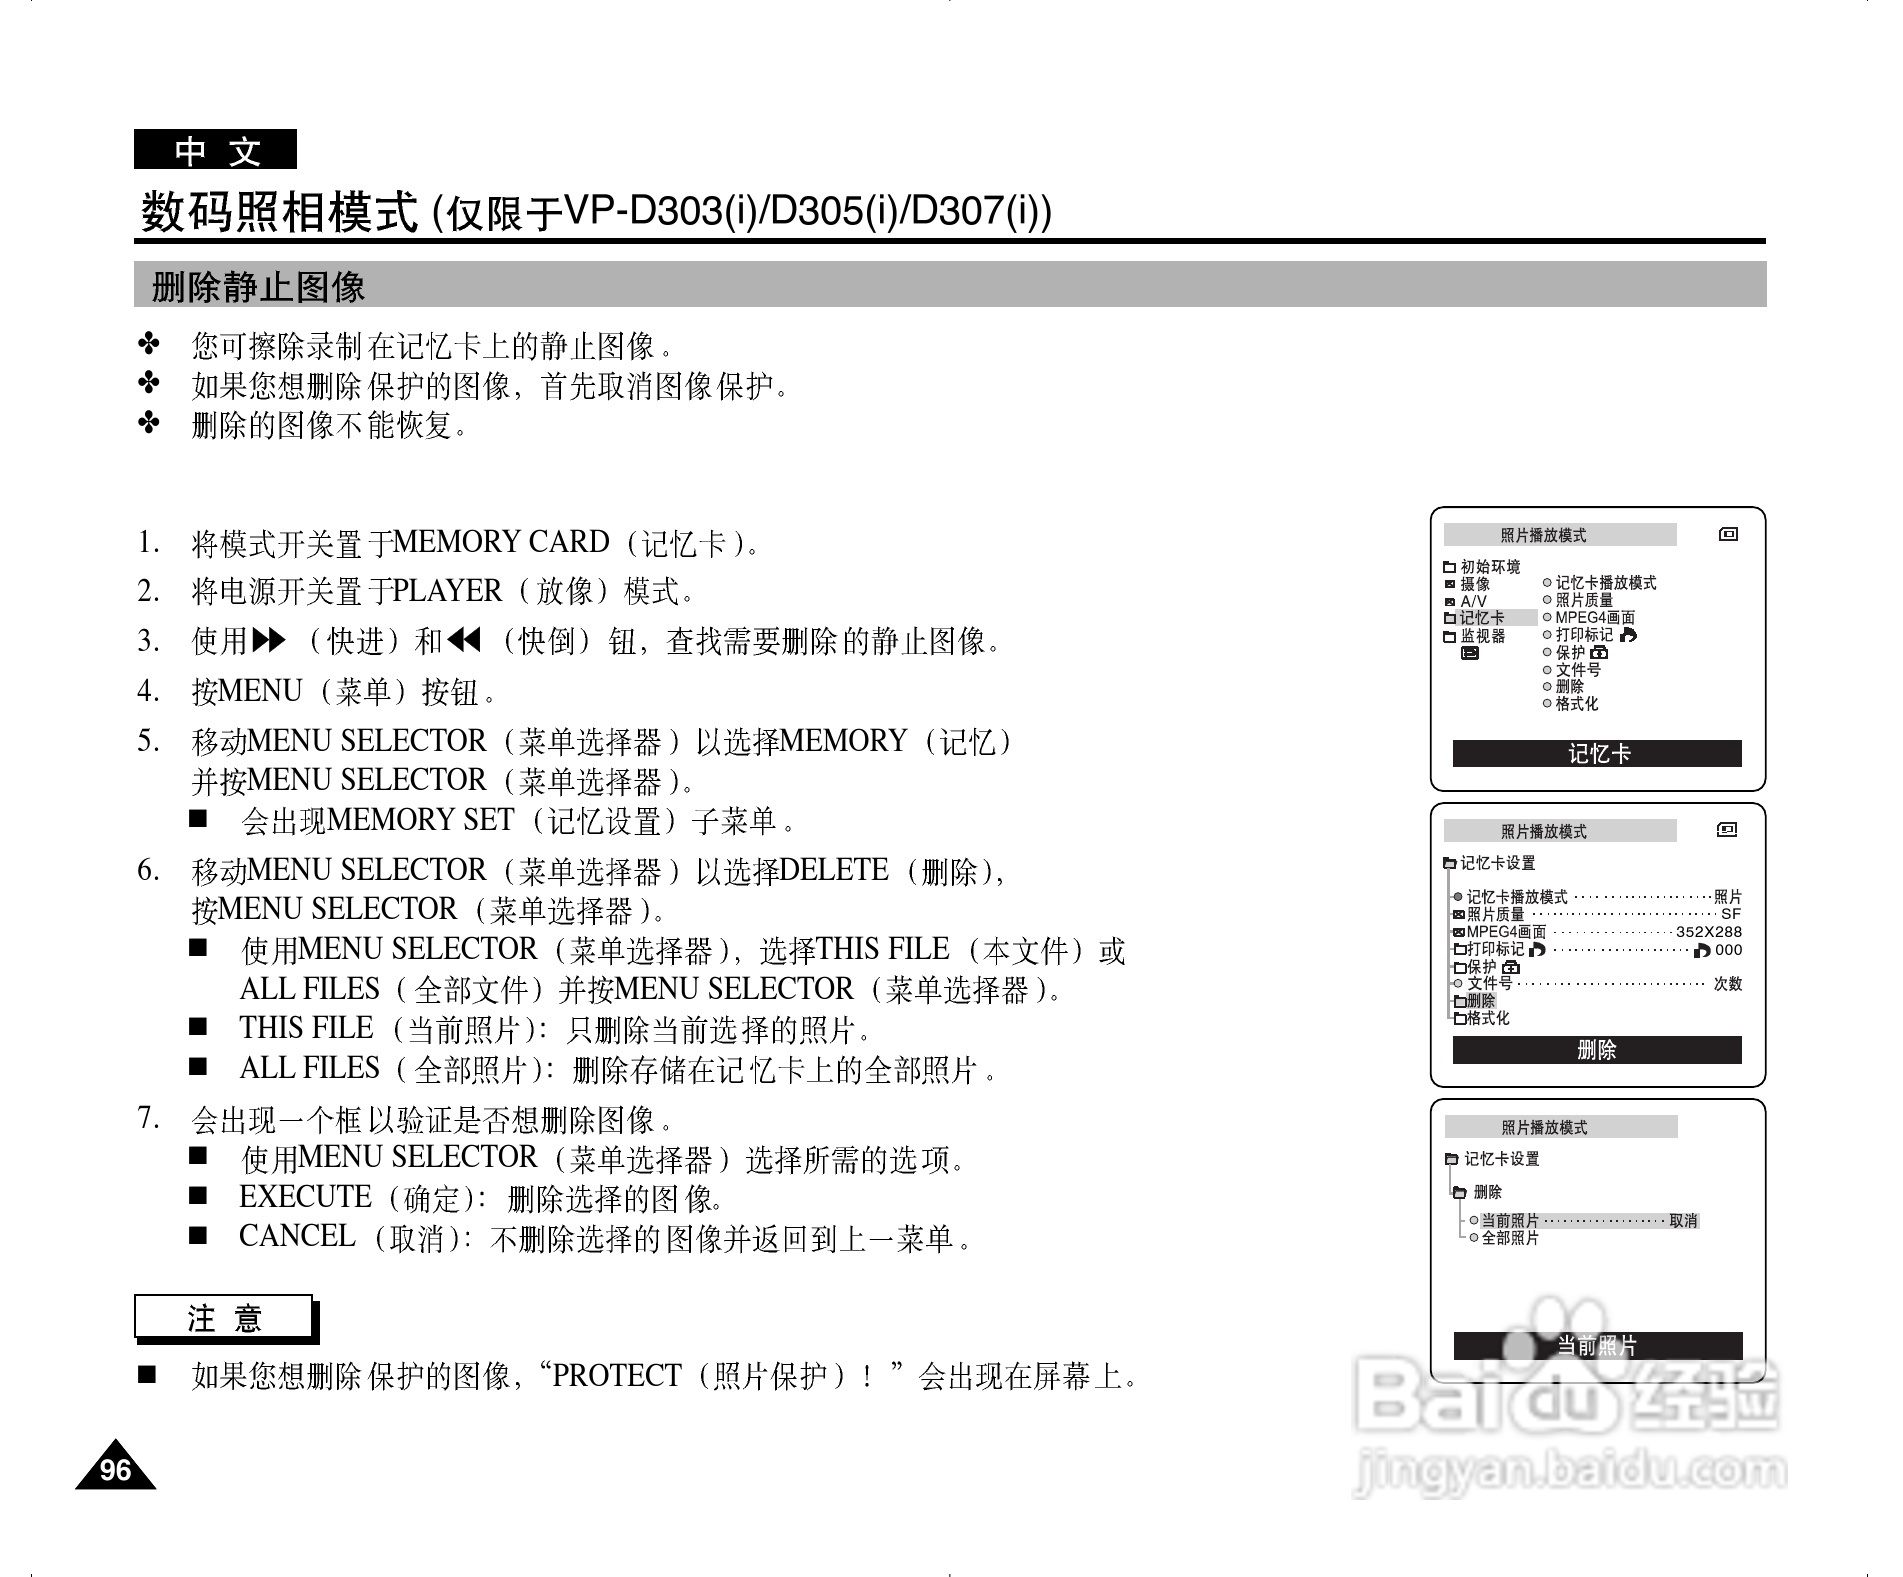The image size is (1903, 1577).
Task: Click the black 记忆卡 banner
Action: [1597, 754]
